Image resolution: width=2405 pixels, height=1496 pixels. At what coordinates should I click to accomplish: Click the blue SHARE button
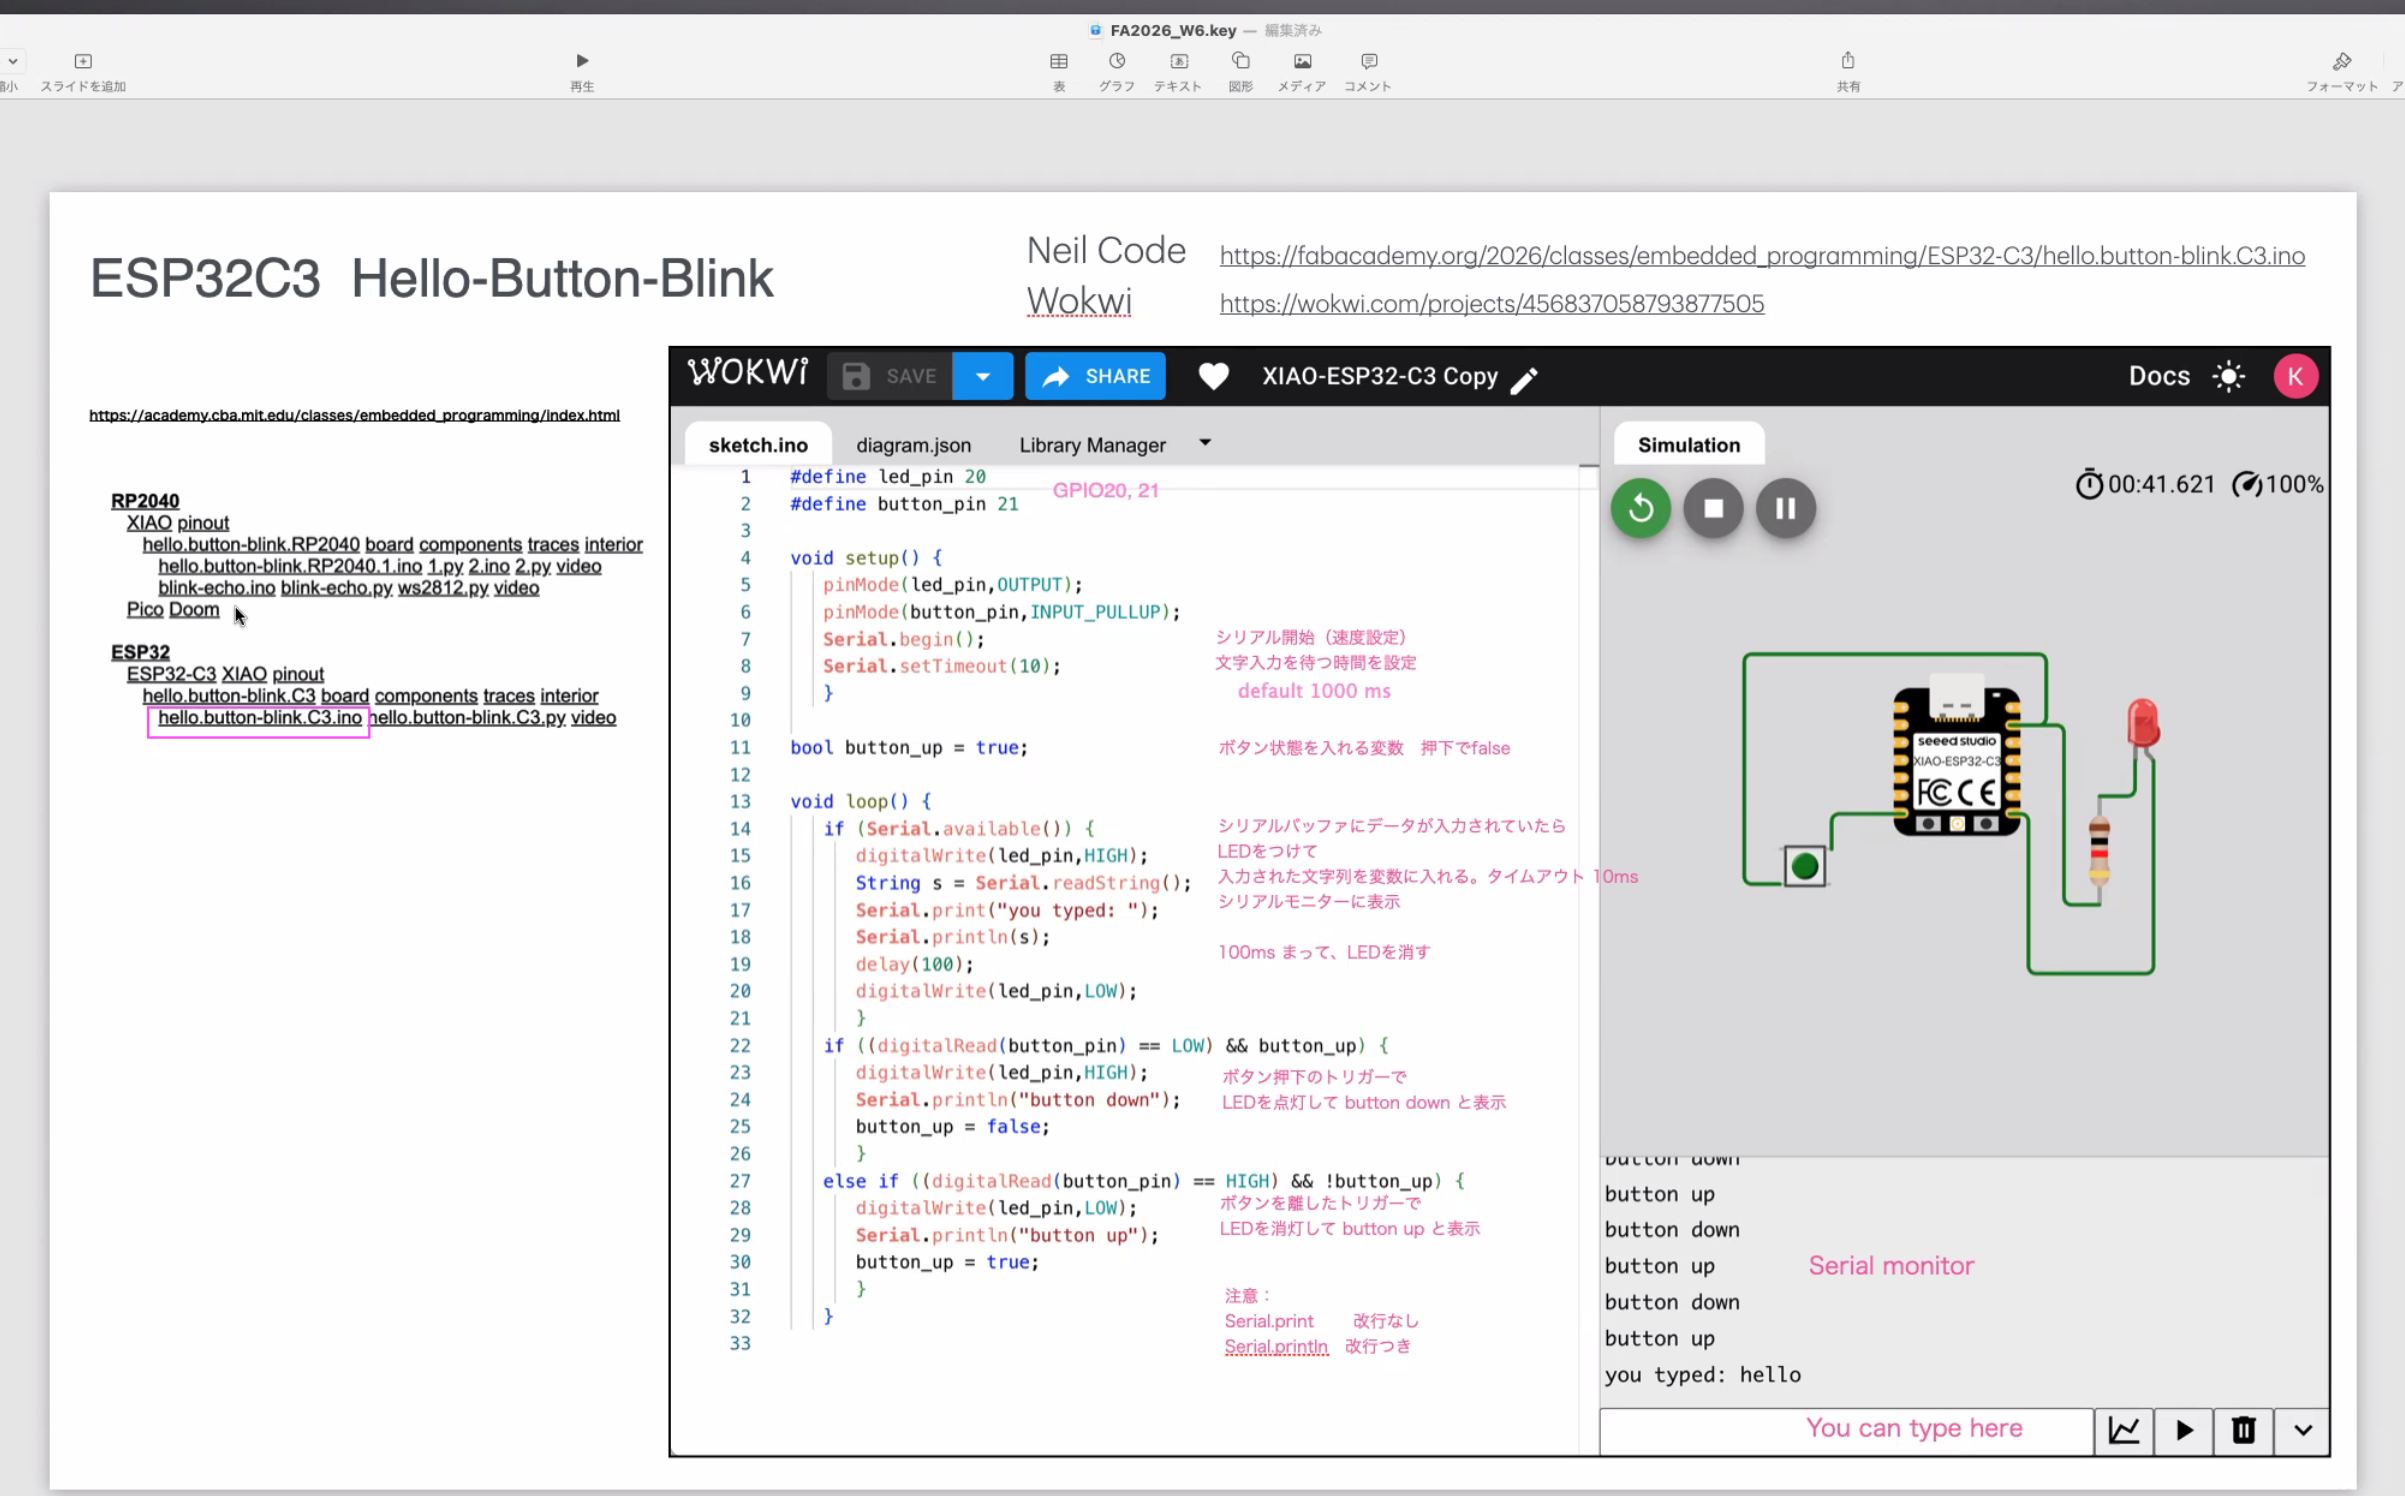point(1094,376)
